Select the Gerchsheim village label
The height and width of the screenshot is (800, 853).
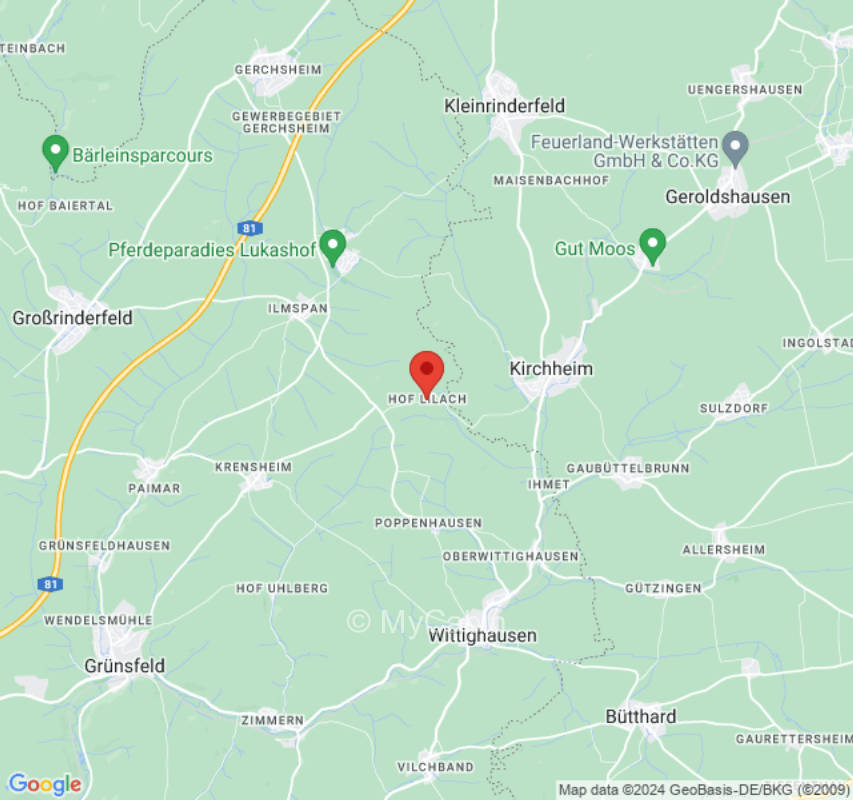point(278,70)
